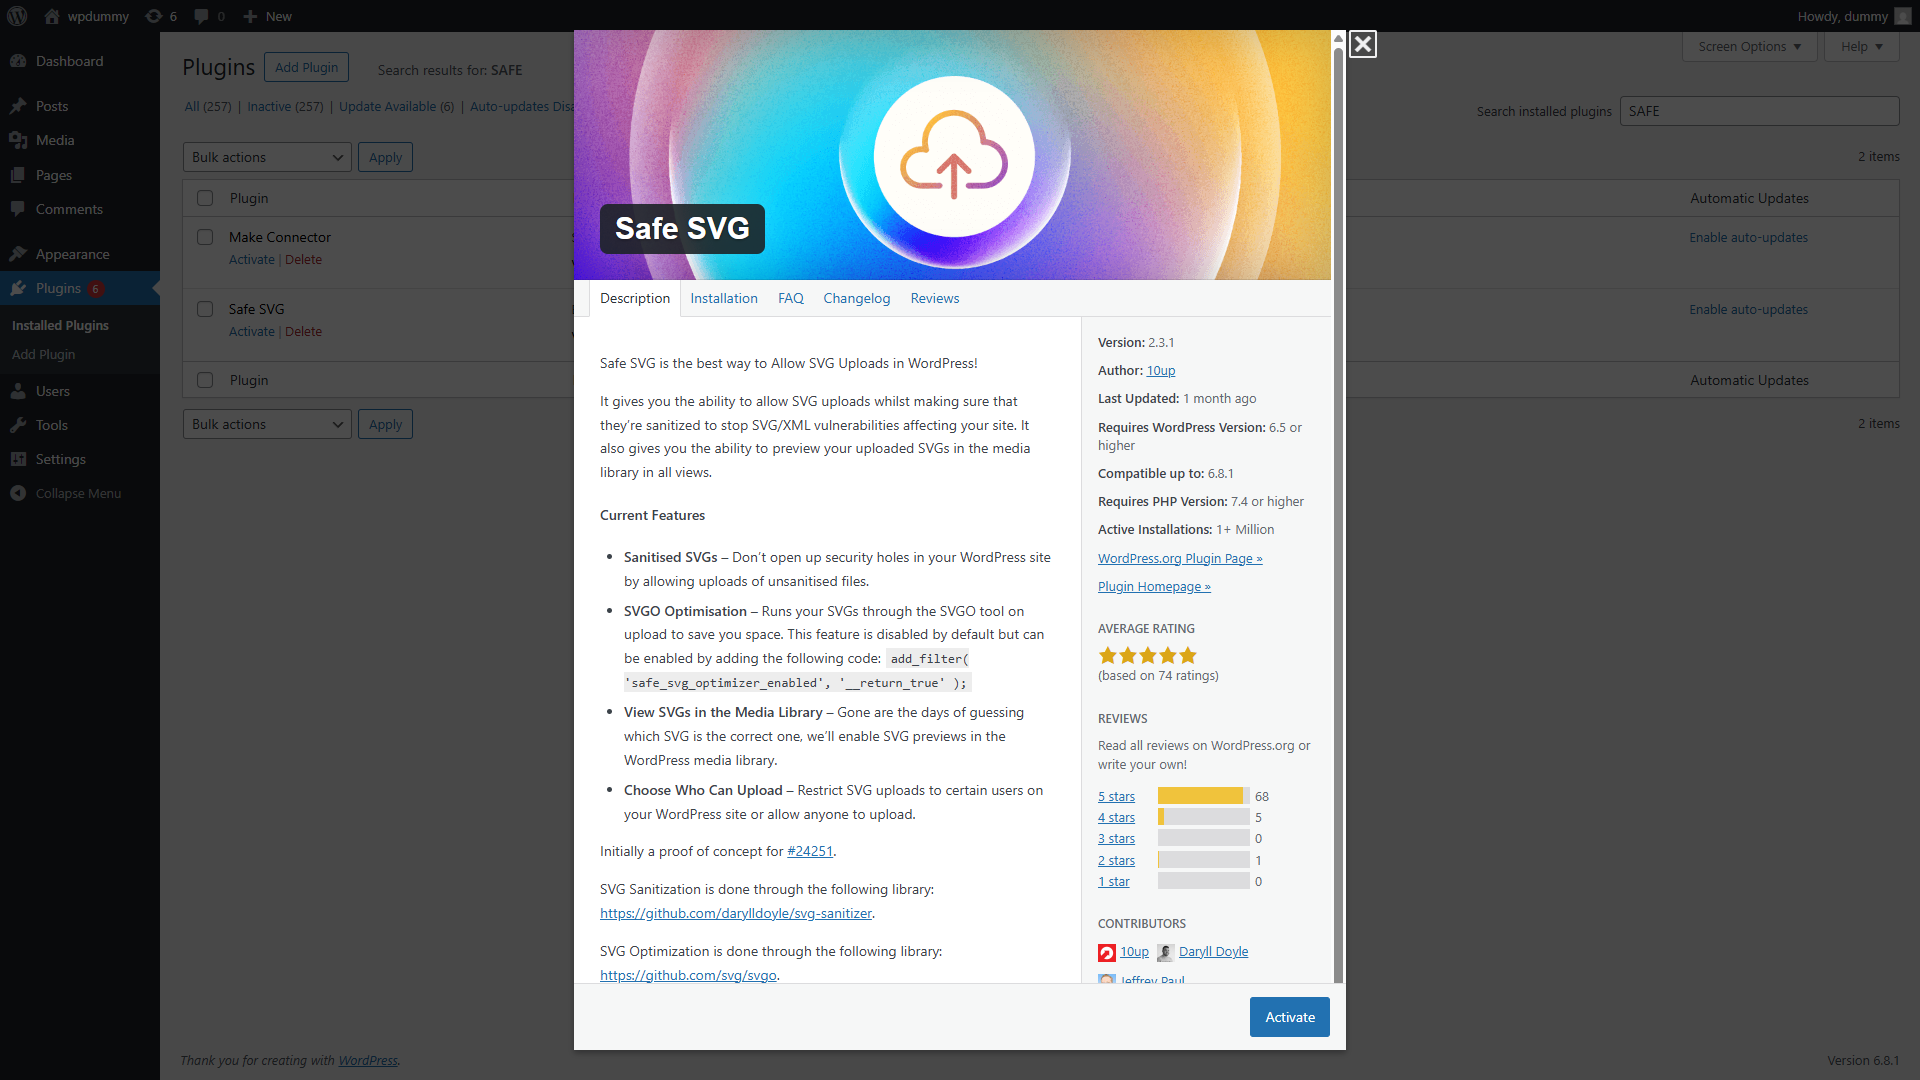The image size is (1920, 1080).
Task: Filter reviews by 3 stars
Action: tap(1116, 839)
